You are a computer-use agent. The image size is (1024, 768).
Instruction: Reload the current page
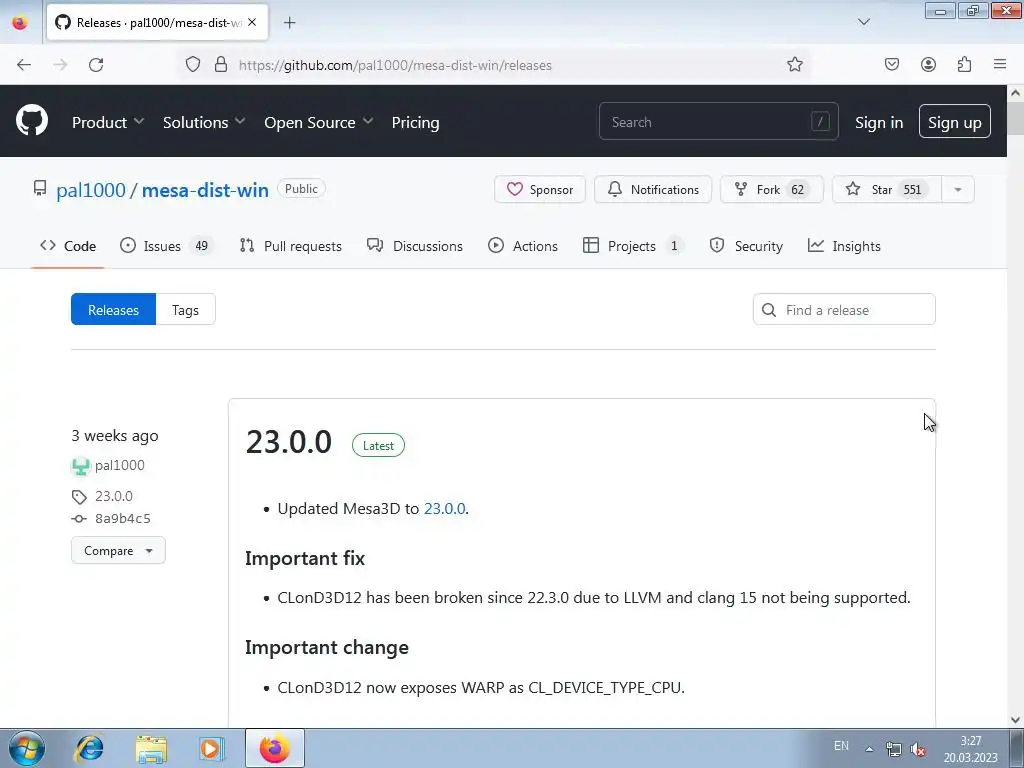pos(96,65)
